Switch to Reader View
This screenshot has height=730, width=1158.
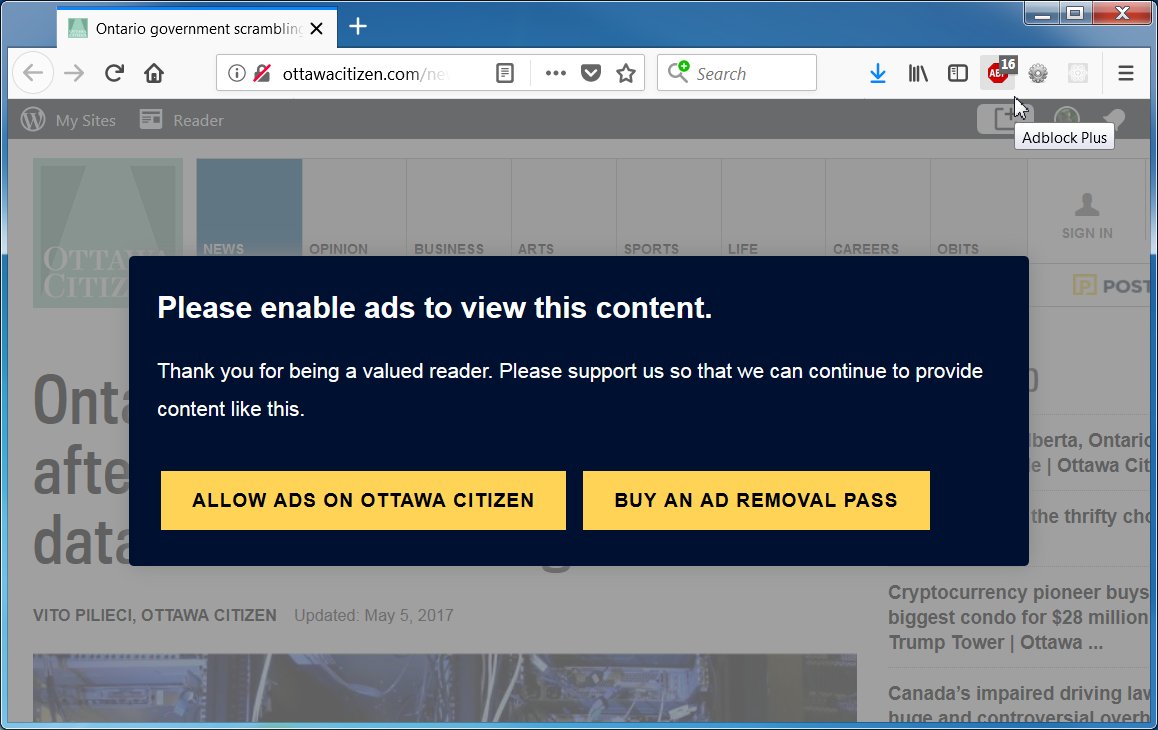click(x=505, y=72)
